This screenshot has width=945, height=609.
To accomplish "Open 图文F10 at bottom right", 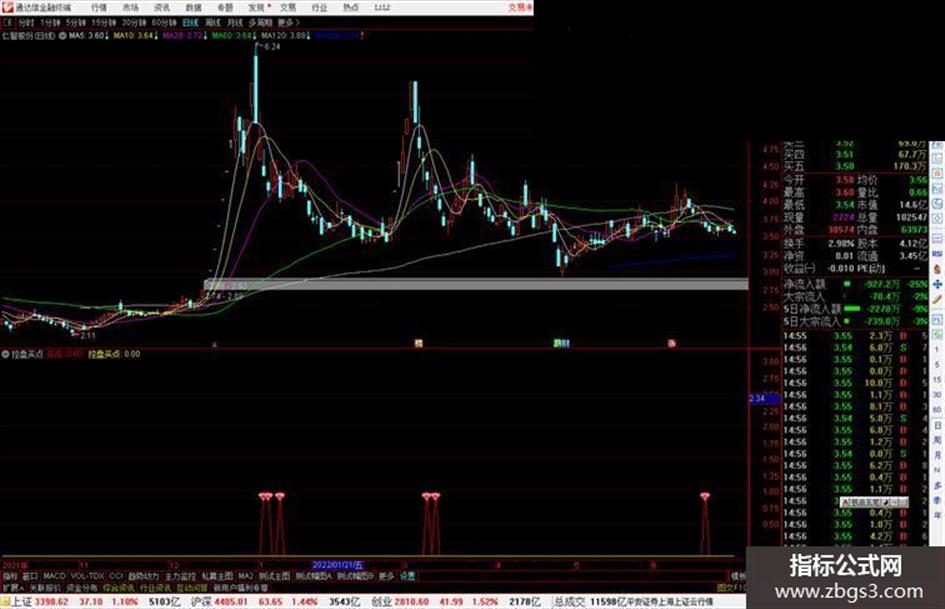I will point(733,587).
